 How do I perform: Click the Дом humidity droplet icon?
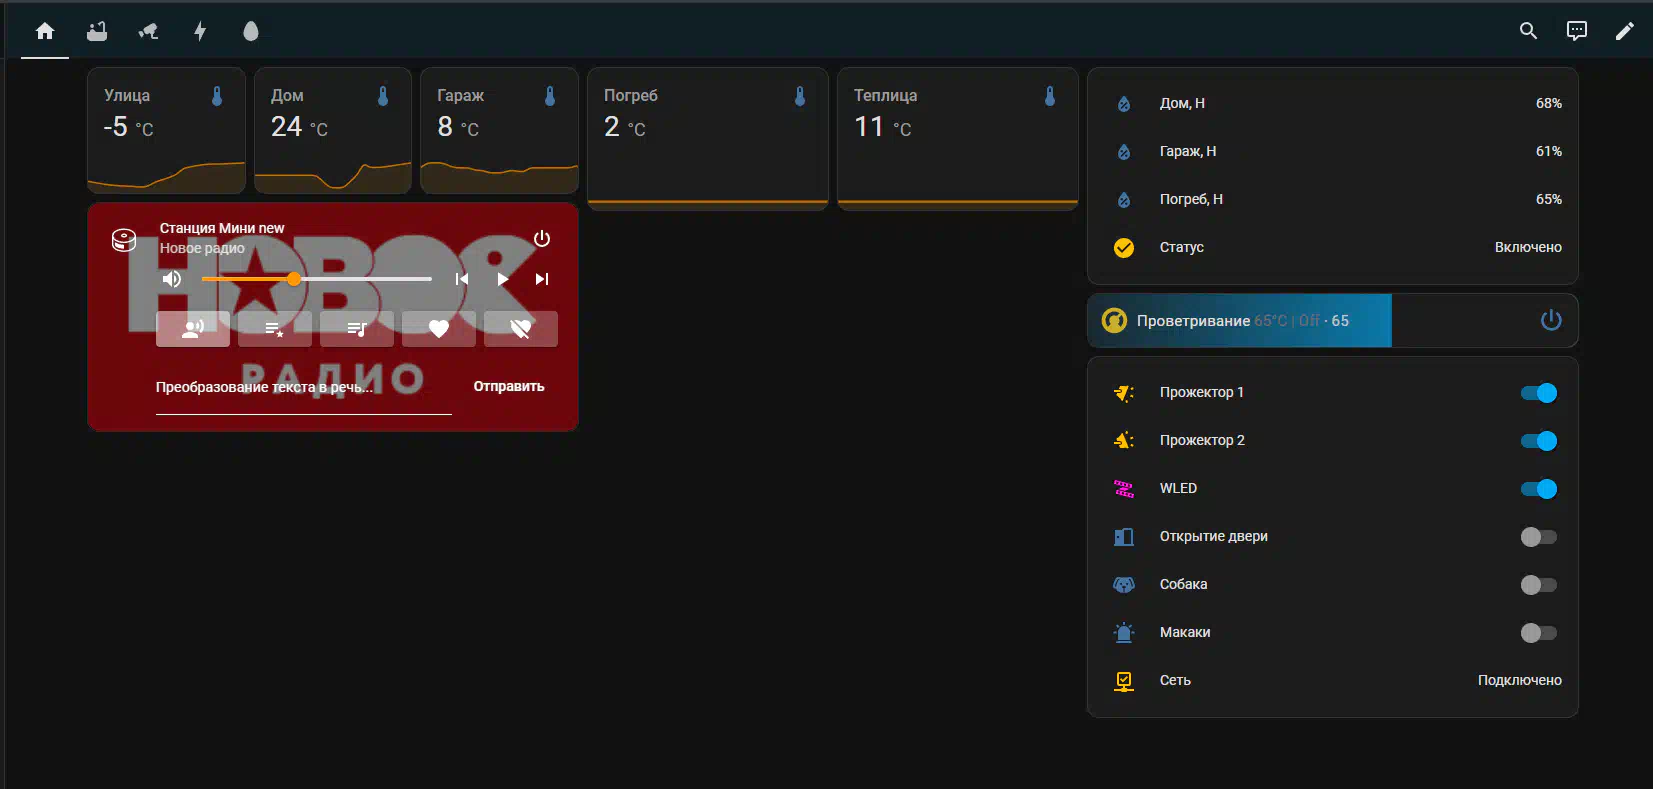pyautogui.click(x=1124, y=103)
